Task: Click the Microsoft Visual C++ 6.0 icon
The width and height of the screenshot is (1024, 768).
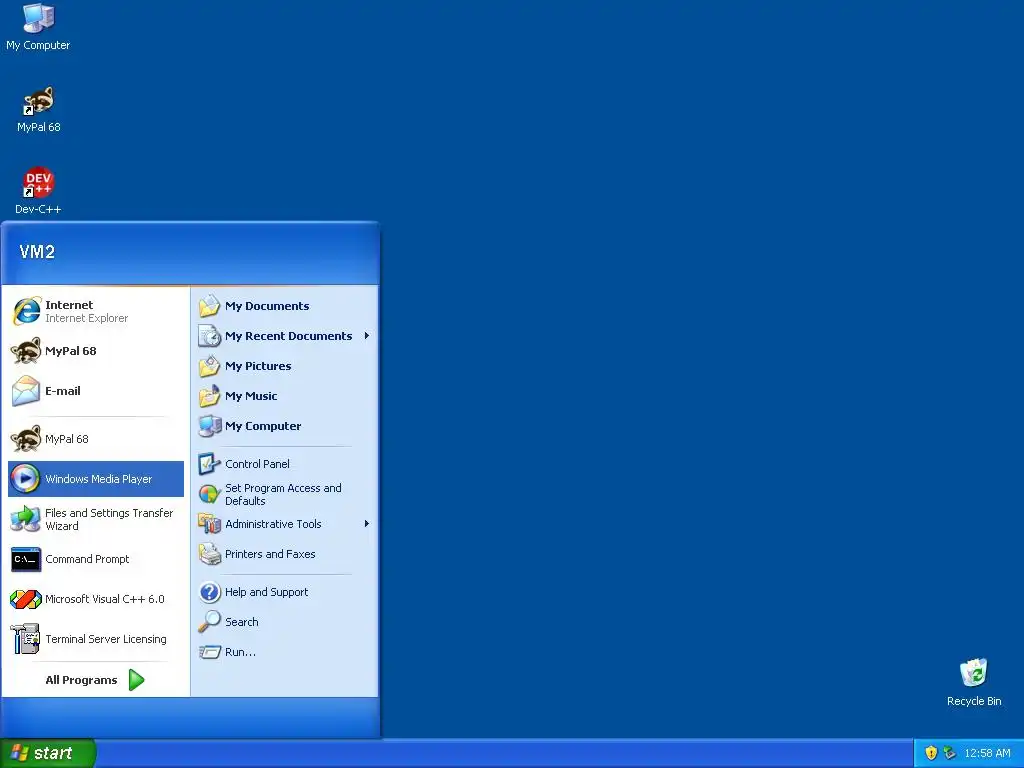Action: coord(26,599)
